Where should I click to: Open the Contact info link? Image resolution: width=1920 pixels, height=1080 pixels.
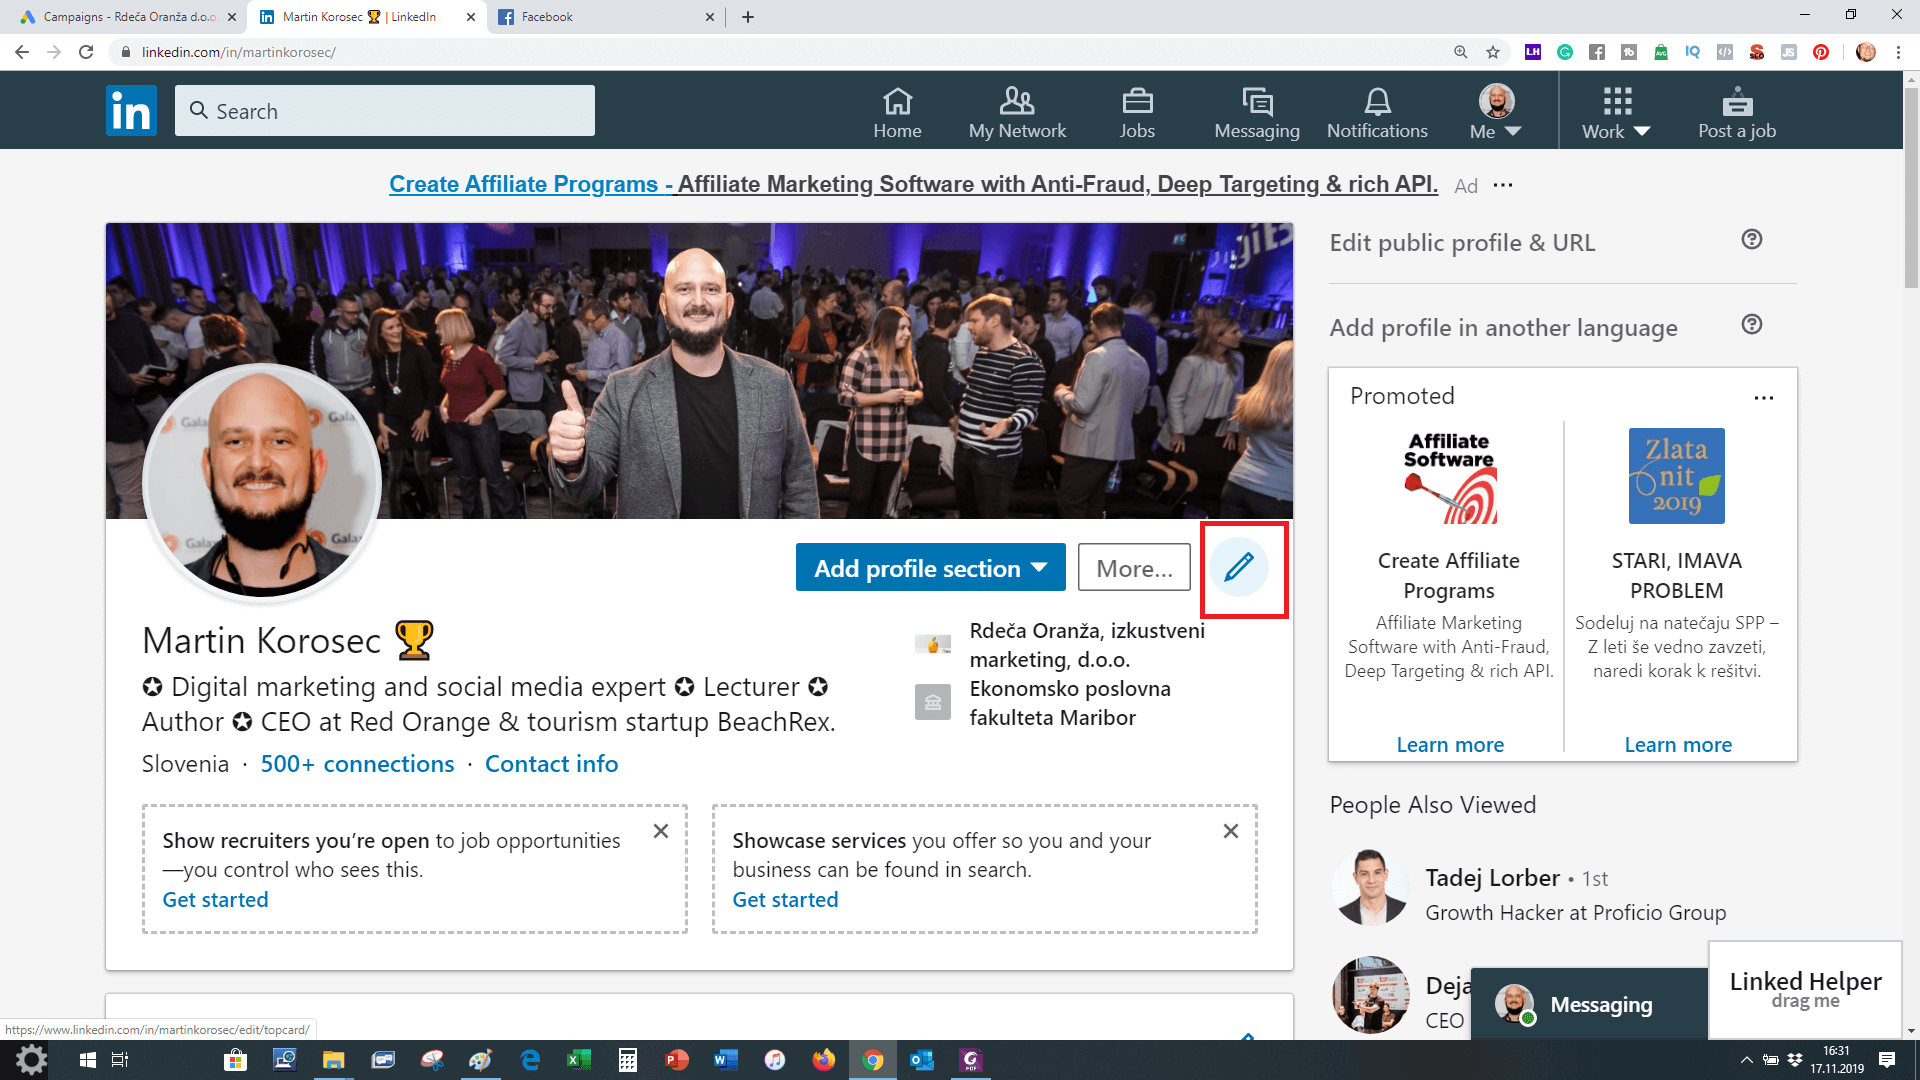(551, 764)
